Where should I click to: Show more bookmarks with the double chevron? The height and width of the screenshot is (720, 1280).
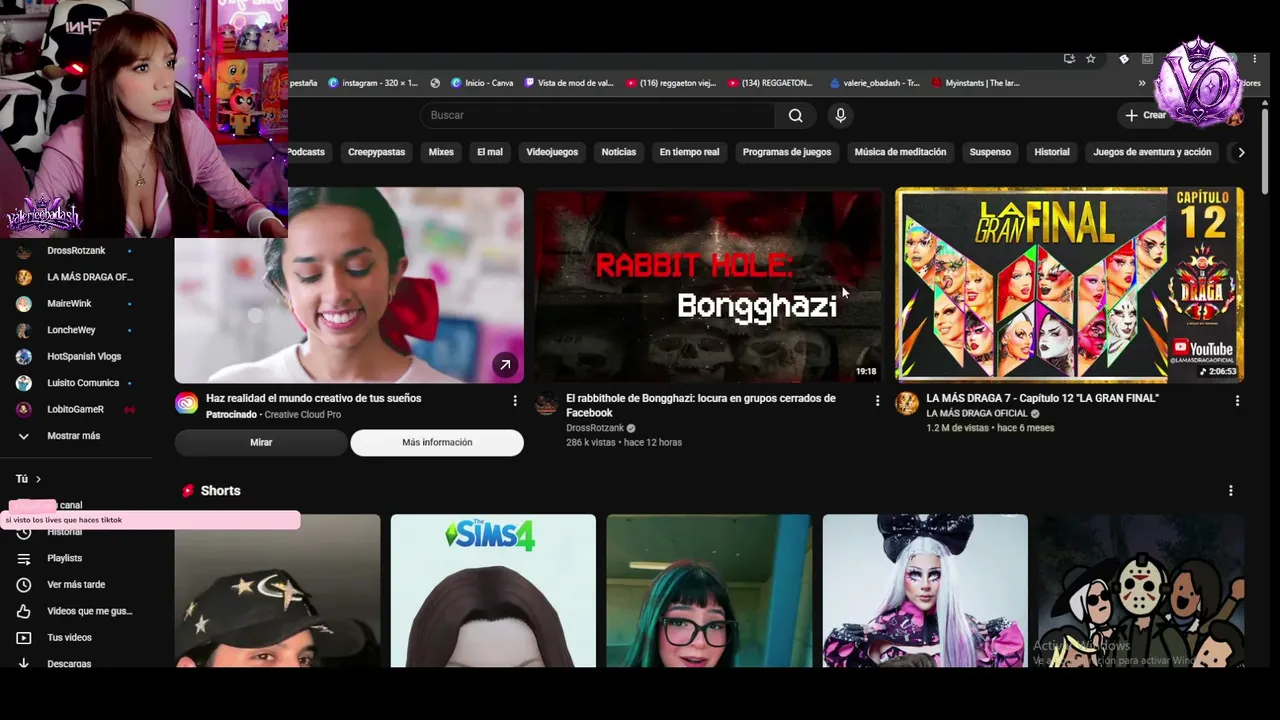click(1142, 83)
